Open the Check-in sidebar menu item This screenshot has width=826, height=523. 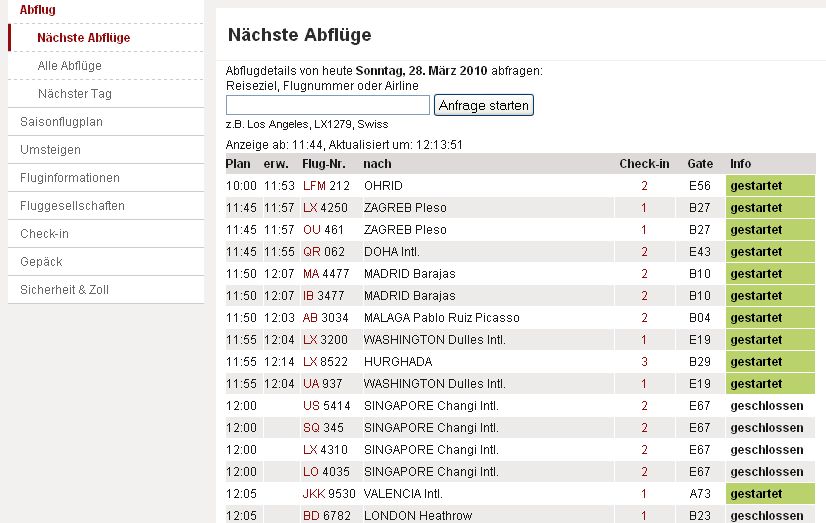pos(44,234)
